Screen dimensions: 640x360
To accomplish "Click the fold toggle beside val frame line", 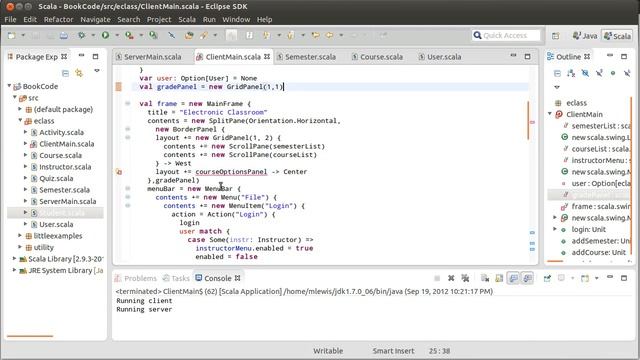I will point(127,104).
